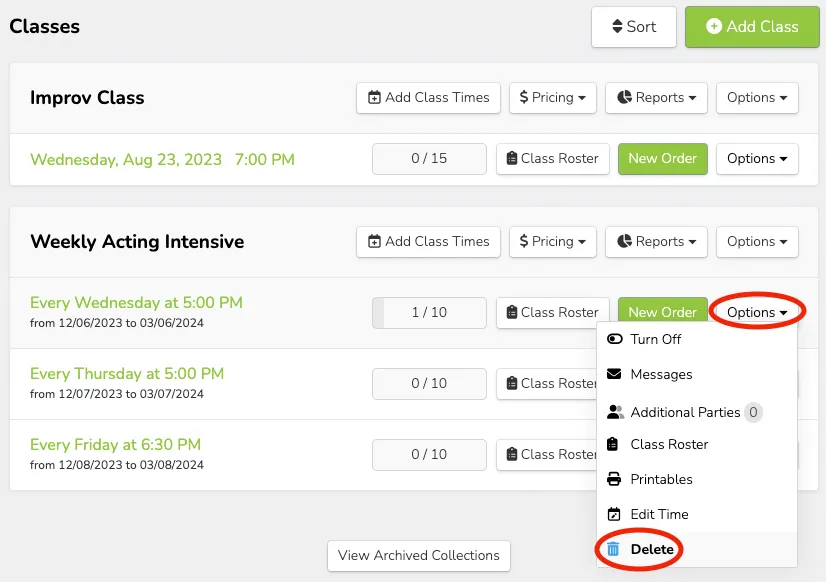Image resolution: width=826 pixels, height=582 pixels.
Task: Click the Turn Off toggle icon
Action: point(615,339)
